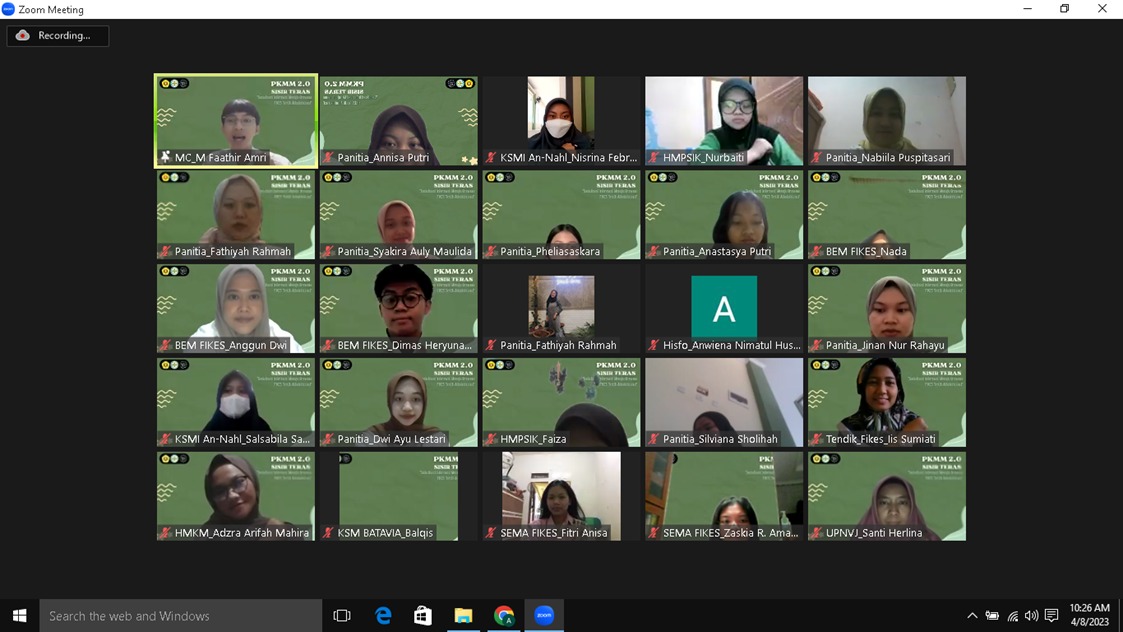Click the Zoom logo in the title bar

click(9, 9)
